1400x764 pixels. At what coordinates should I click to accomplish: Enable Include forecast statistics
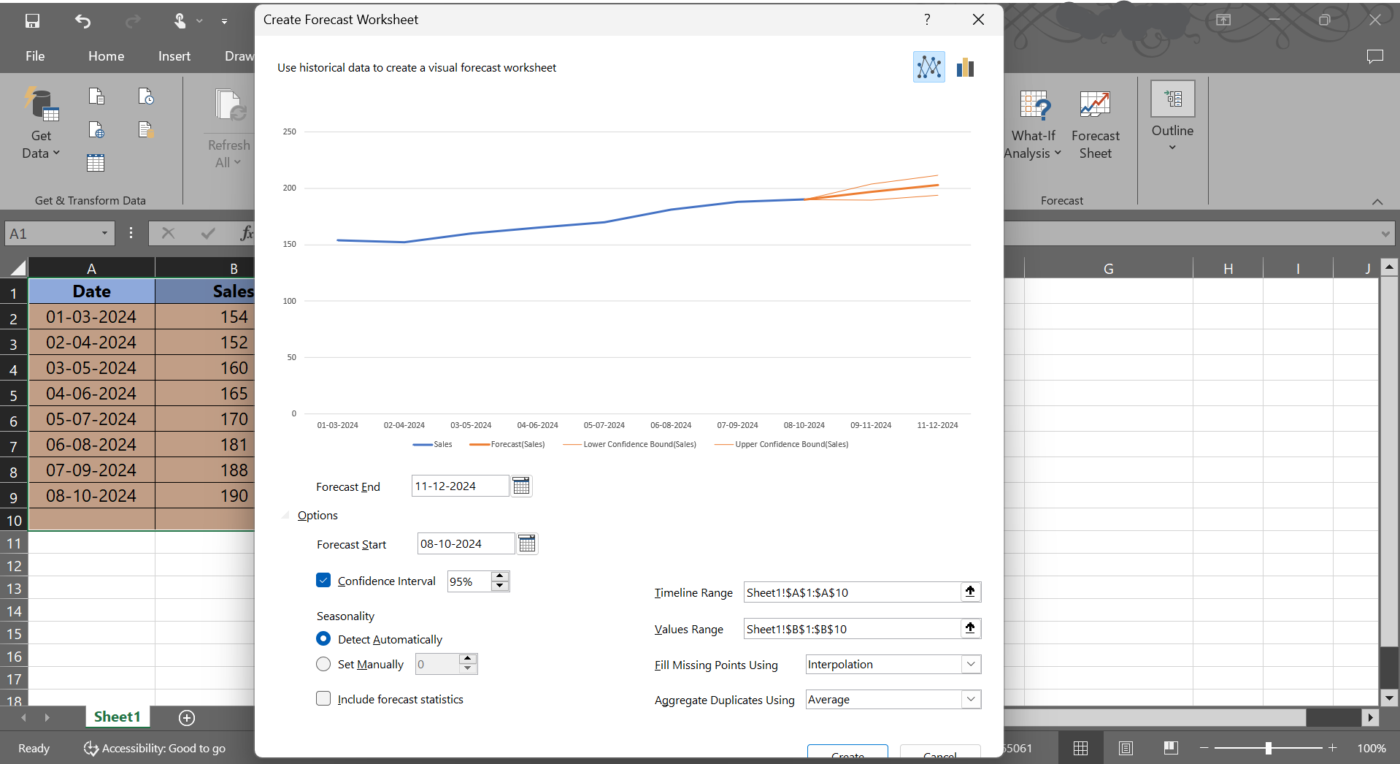pyautogui.click(x=323, y=699)
